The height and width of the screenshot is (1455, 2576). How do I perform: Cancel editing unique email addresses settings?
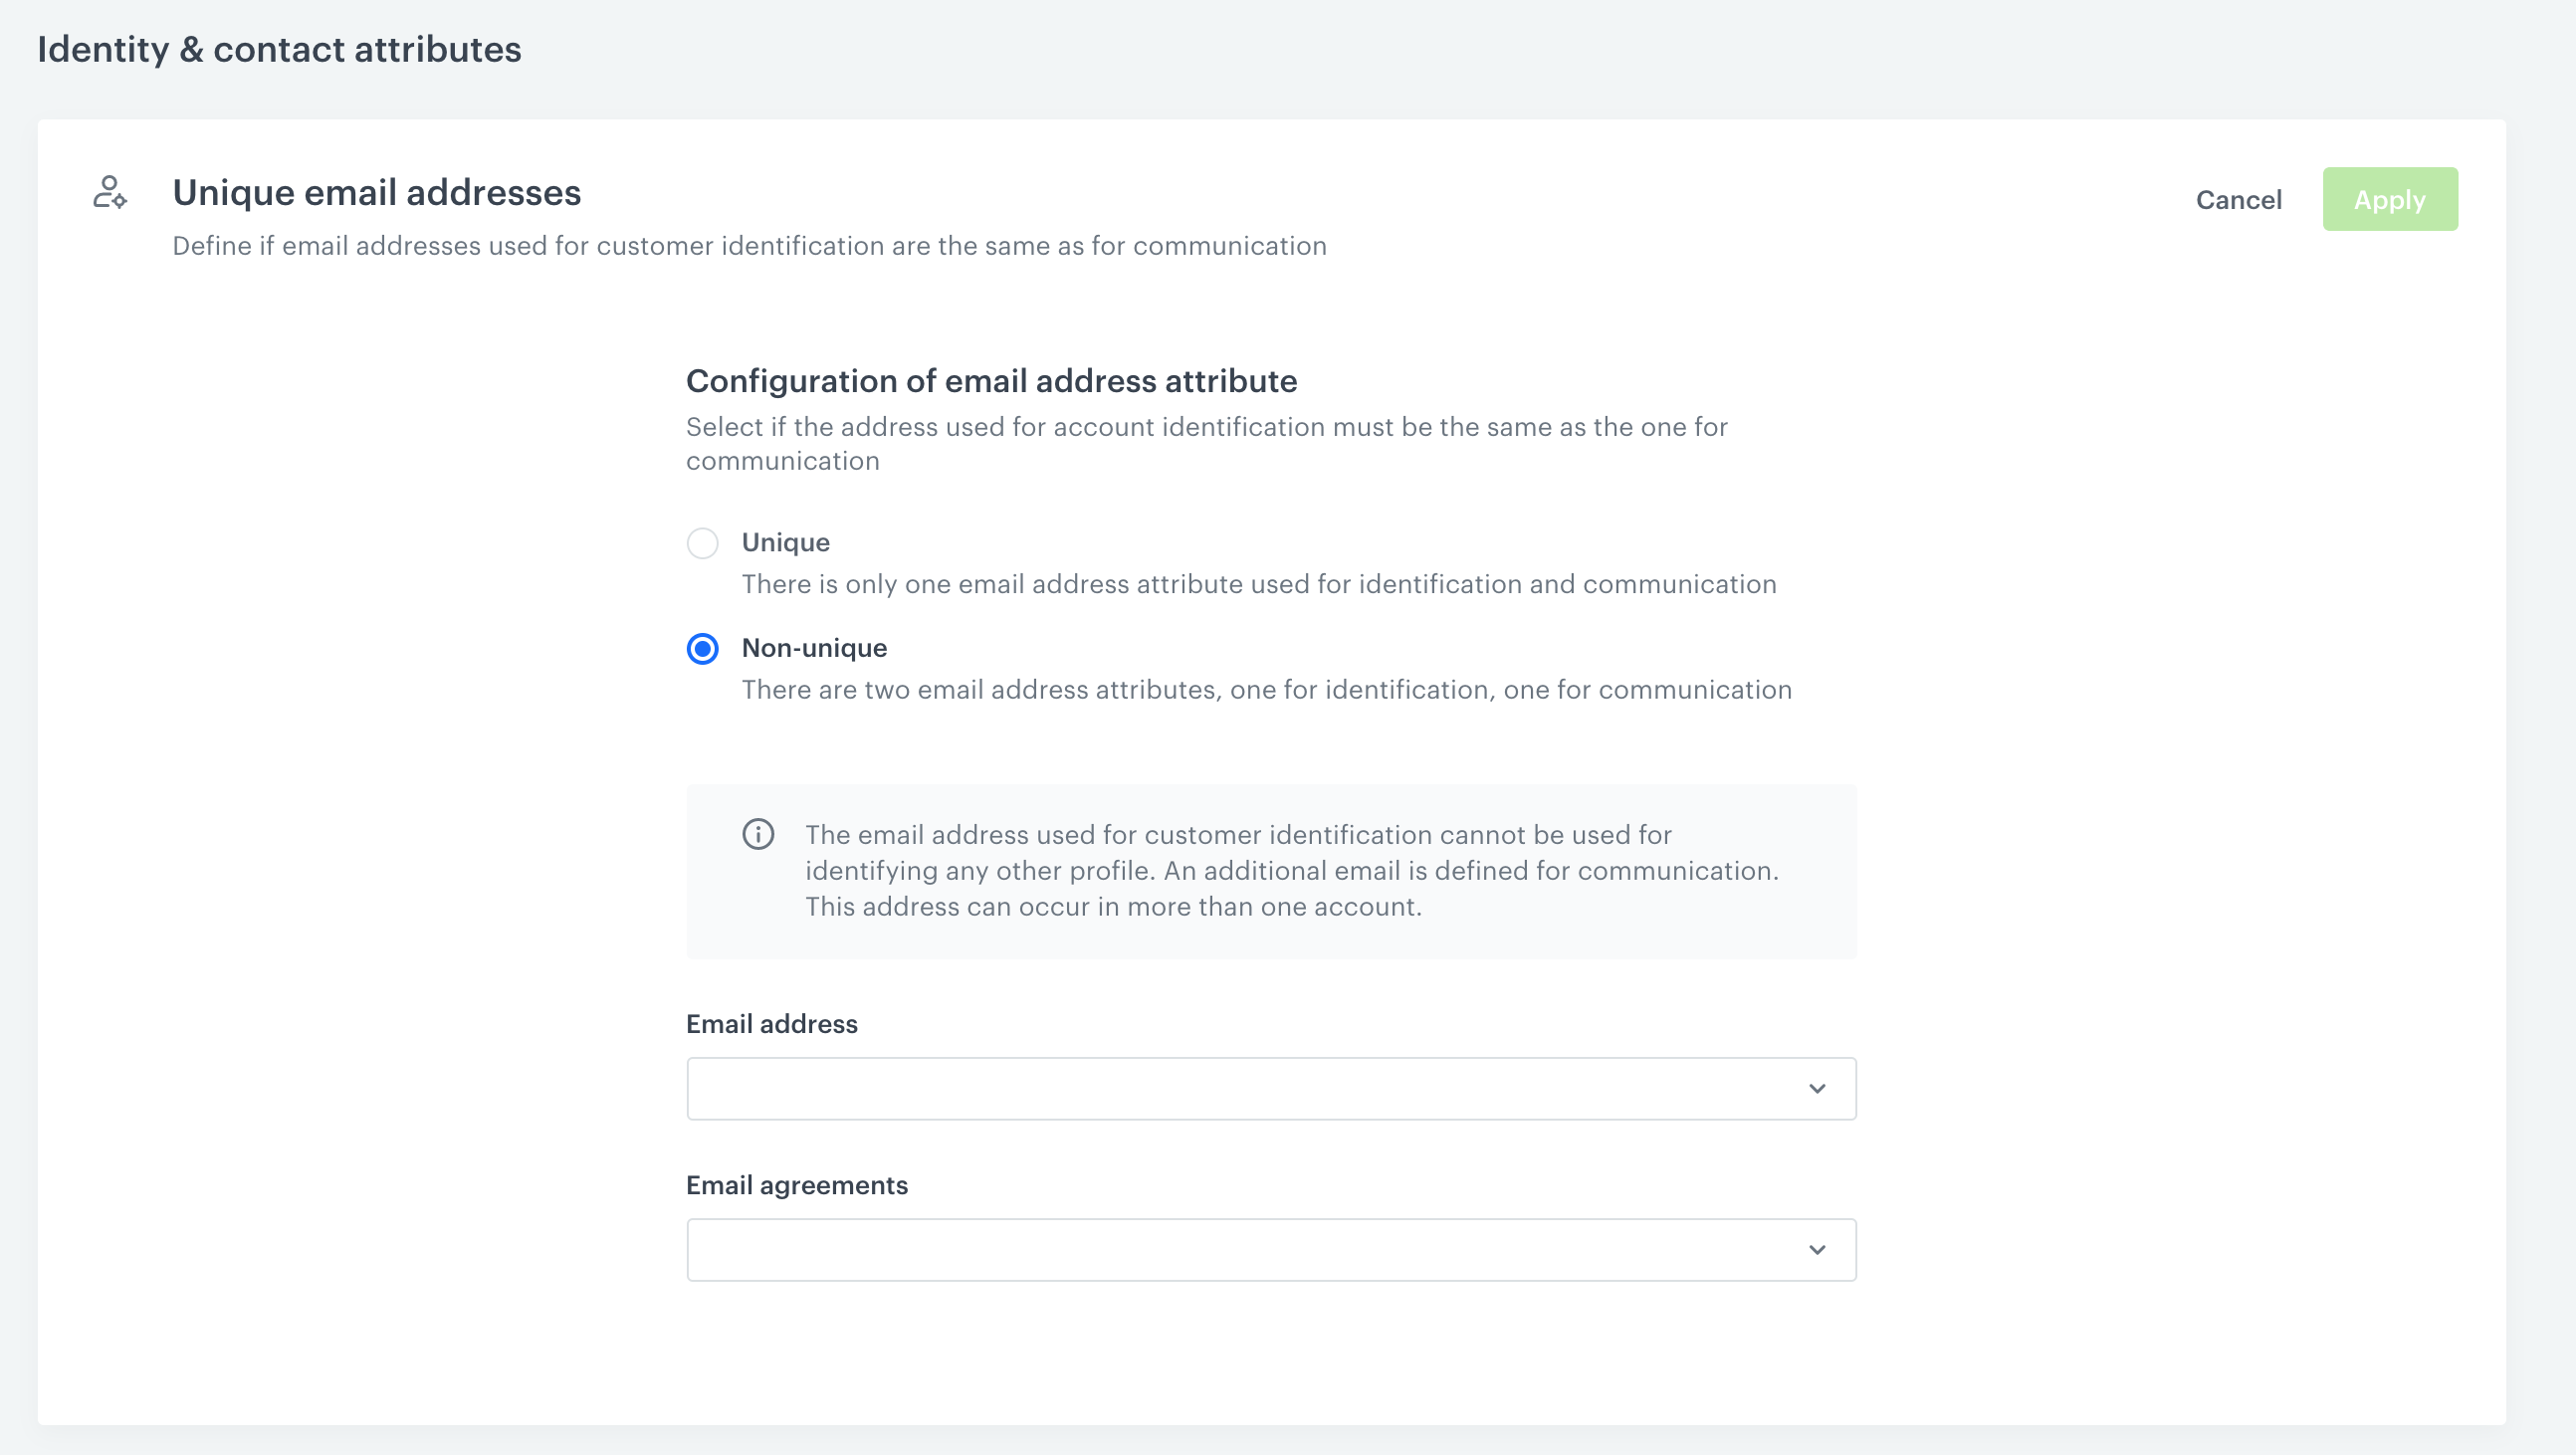click(2238, 199)
